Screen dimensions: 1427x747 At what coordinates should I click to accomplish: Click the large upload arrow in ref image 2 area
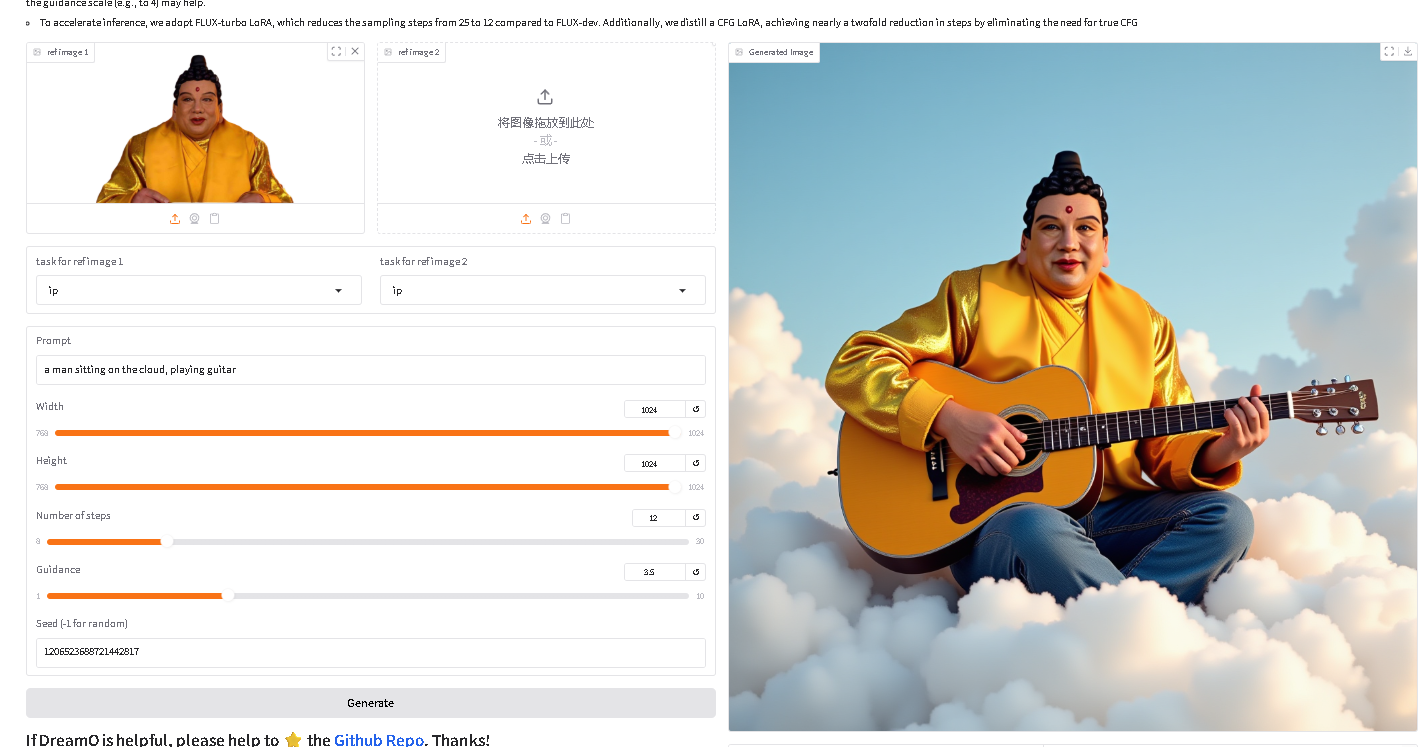(545, 97)
